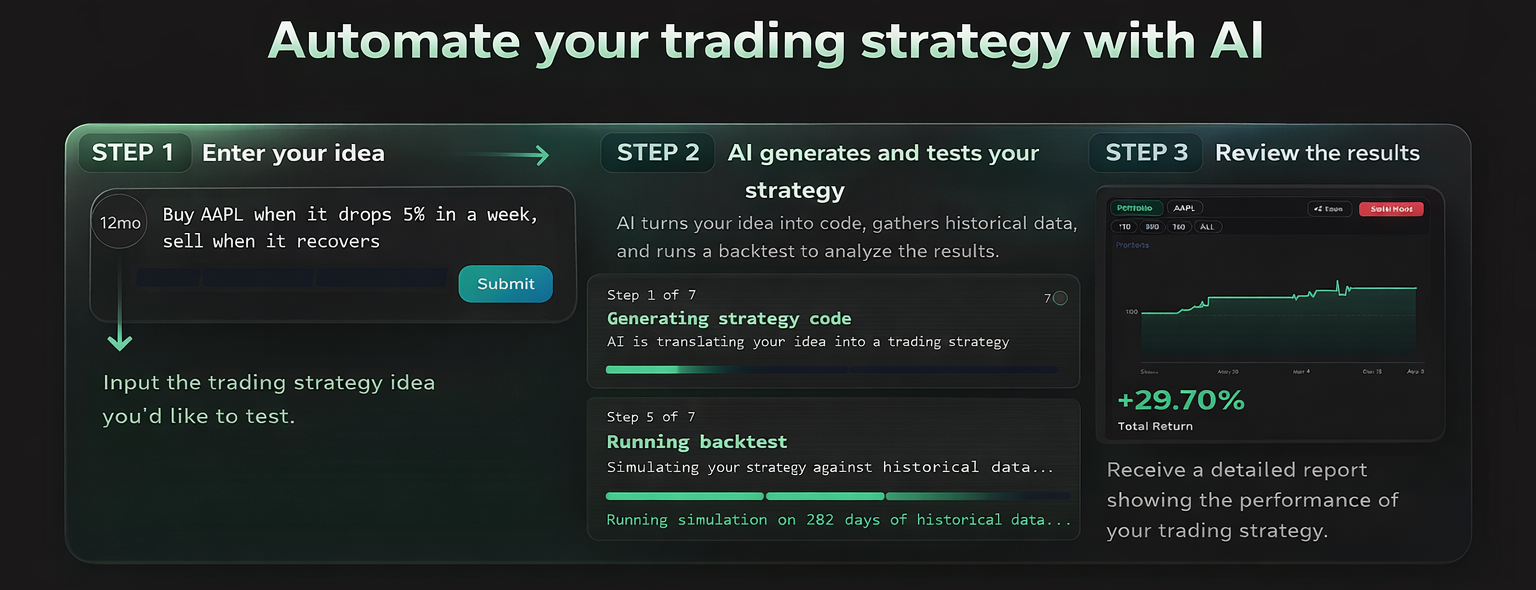Toggle the red Sell Mode button
Image resolution: width=1536 pixels, height=590 pixels.
(1391, 208)
